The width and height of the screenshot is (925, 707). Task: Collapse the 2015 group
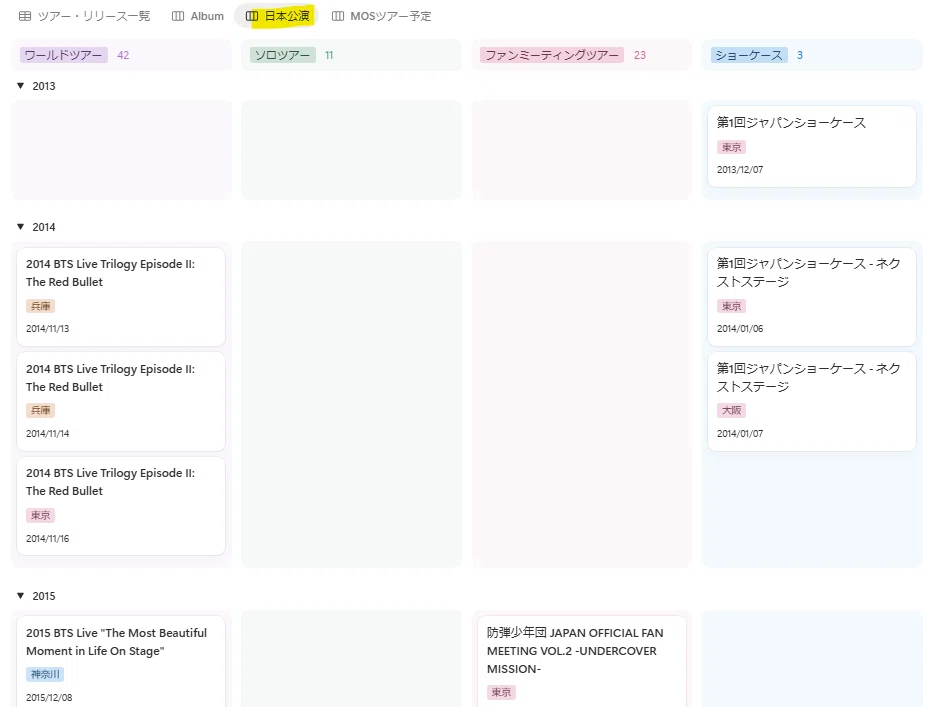pyautogui.click(x=21, y=595)
